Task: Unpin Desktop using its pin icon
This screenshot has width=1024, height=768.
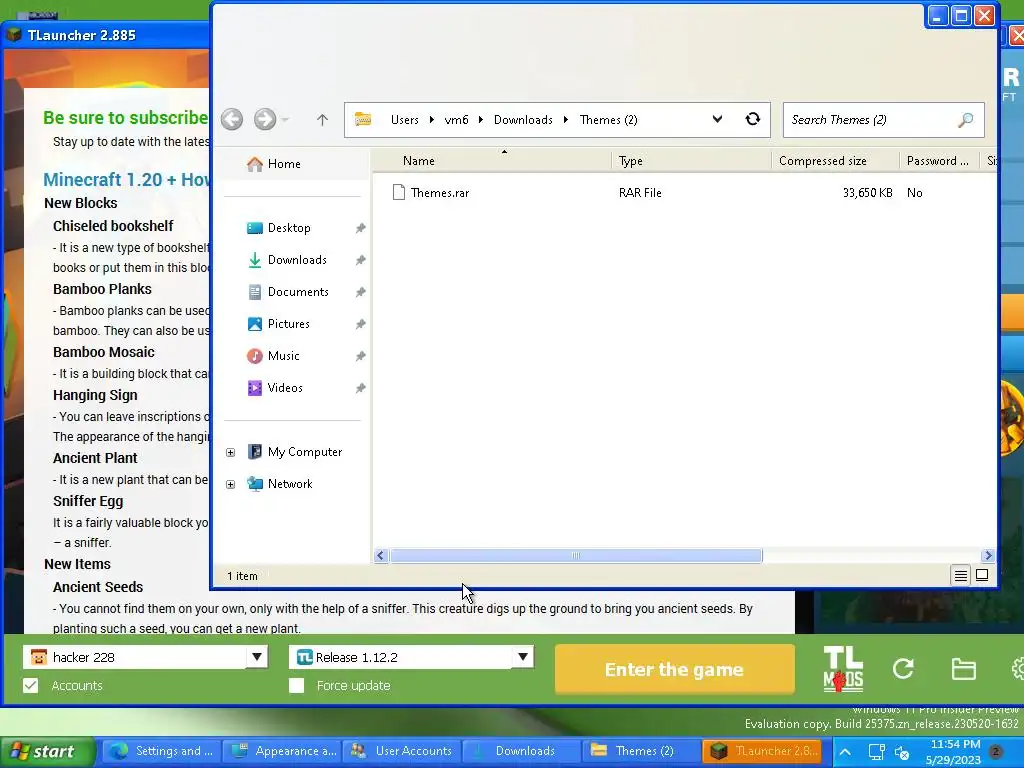Action: [x=360, y=228]
